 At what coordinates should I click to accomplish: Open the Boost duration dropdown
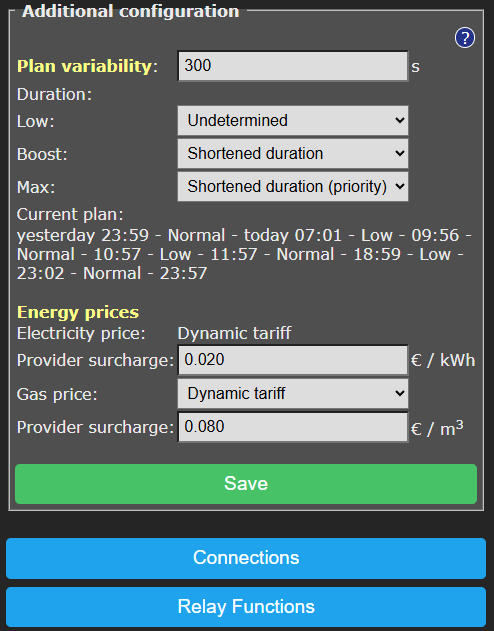click(293, 154)
